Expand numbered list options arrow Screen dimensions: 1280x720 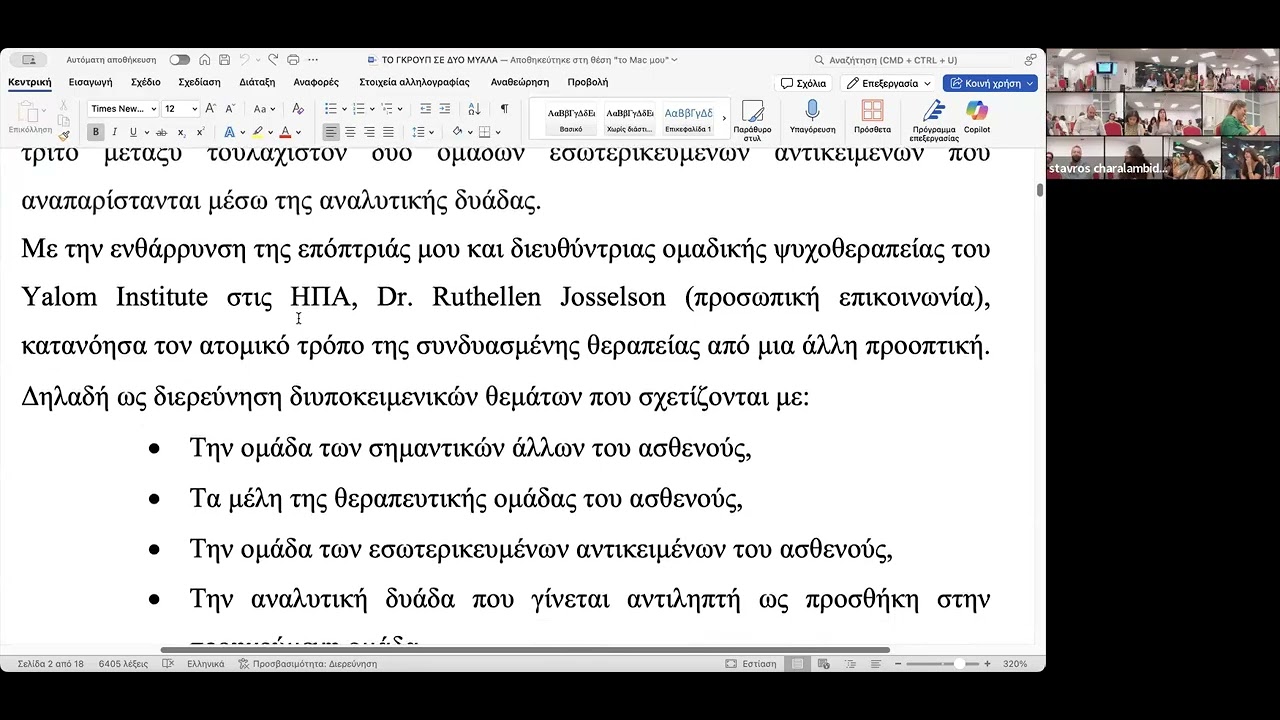coord(372,109)
